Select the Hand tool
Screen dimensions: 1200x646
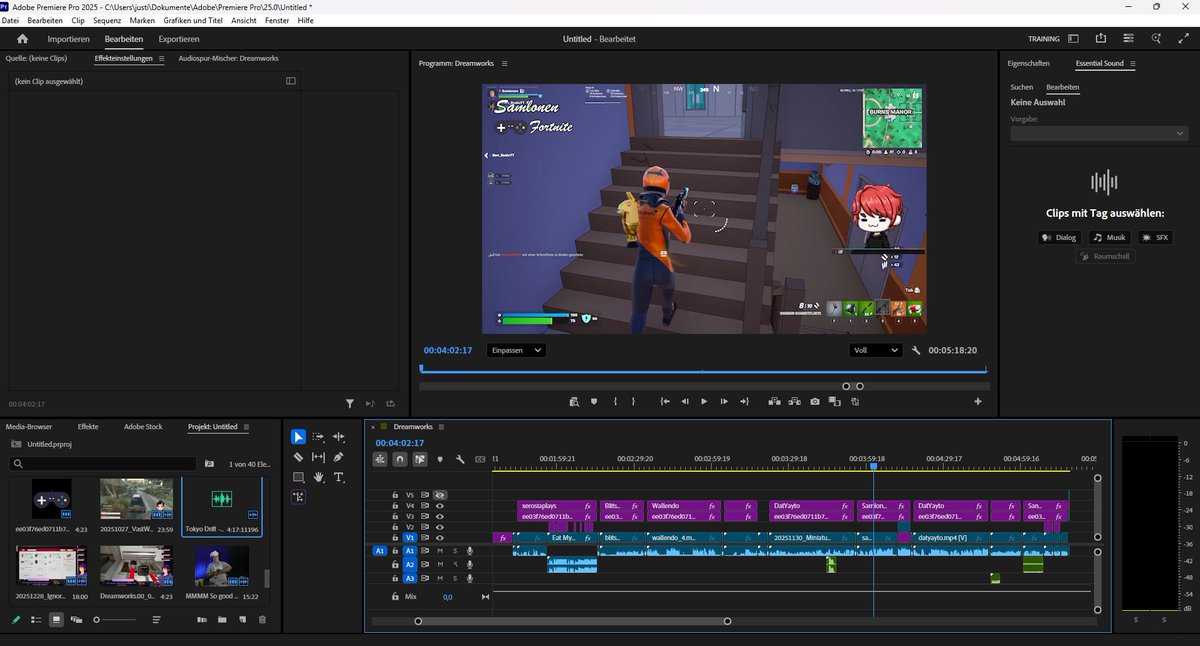(318, 478)
